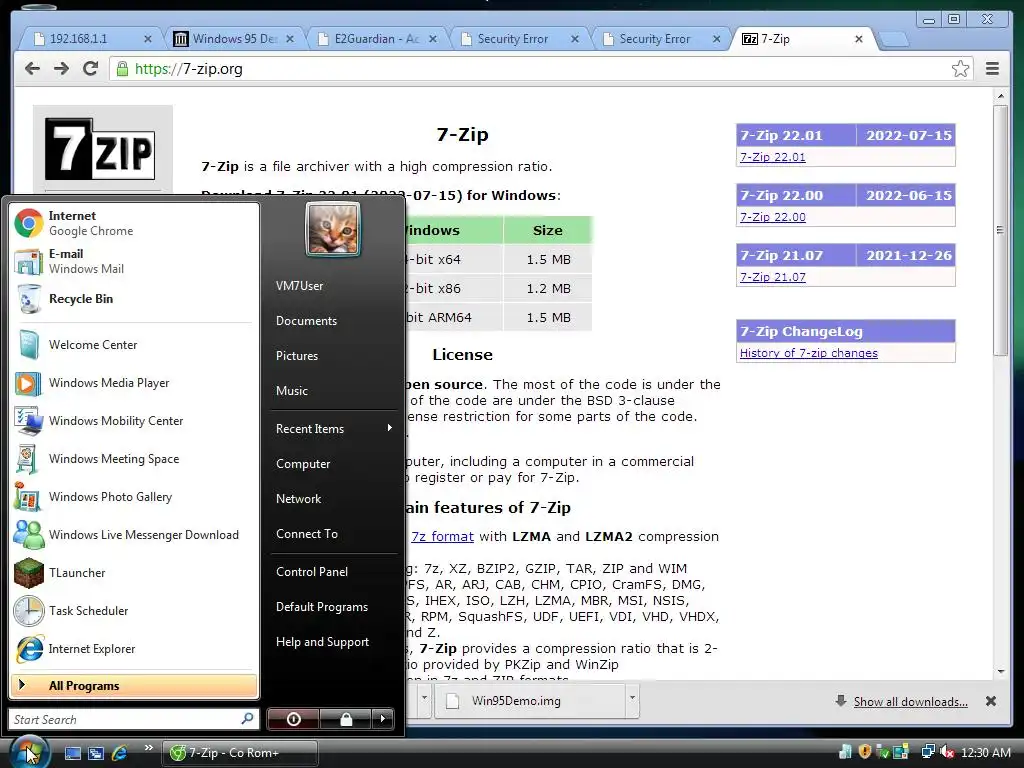This screenshot has height=768, width=1024.
Task: Switch to first Security Error tab
Action: tap(518, 39)
